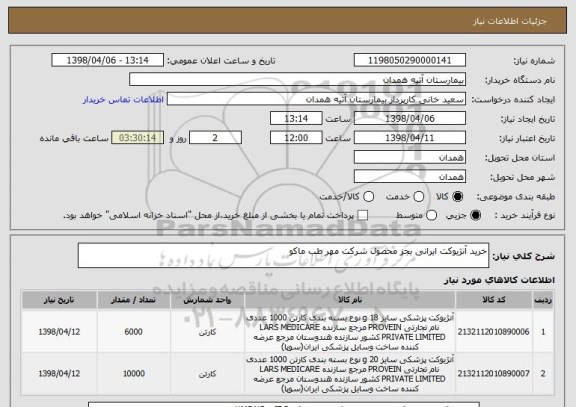Click the validity time field 12:00
The image size is (576, 407).
296,138
